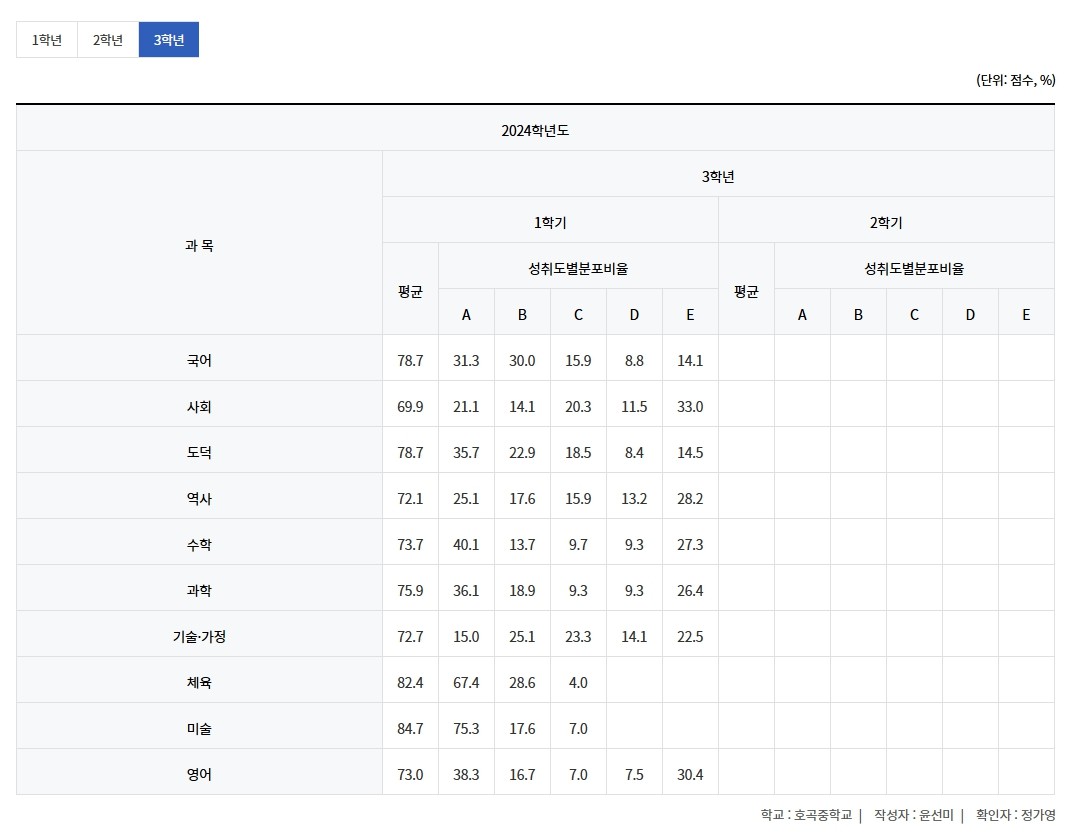
Task: Select the 84.7 average for 미술
Action: pyautogui.click(x=410, y=728)
